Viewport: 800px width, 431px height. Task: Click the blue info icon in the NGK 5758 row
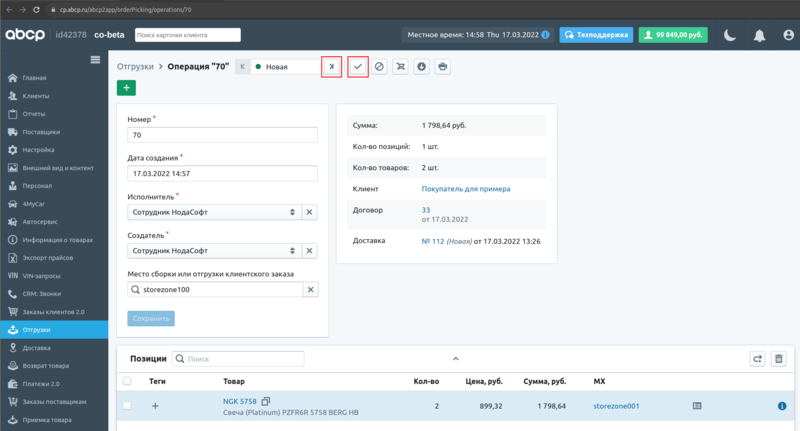(x=782, y=406)
